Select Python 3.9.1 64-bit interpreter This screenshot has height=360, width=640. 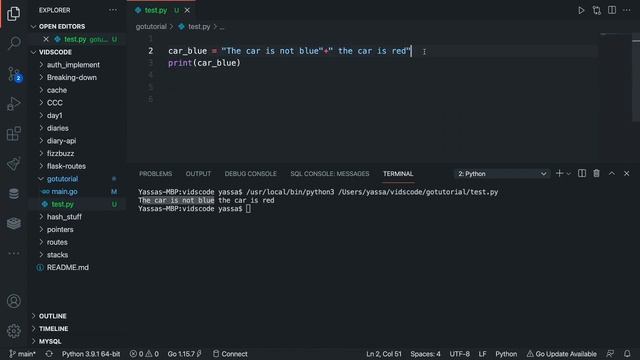tap(91, 354)
